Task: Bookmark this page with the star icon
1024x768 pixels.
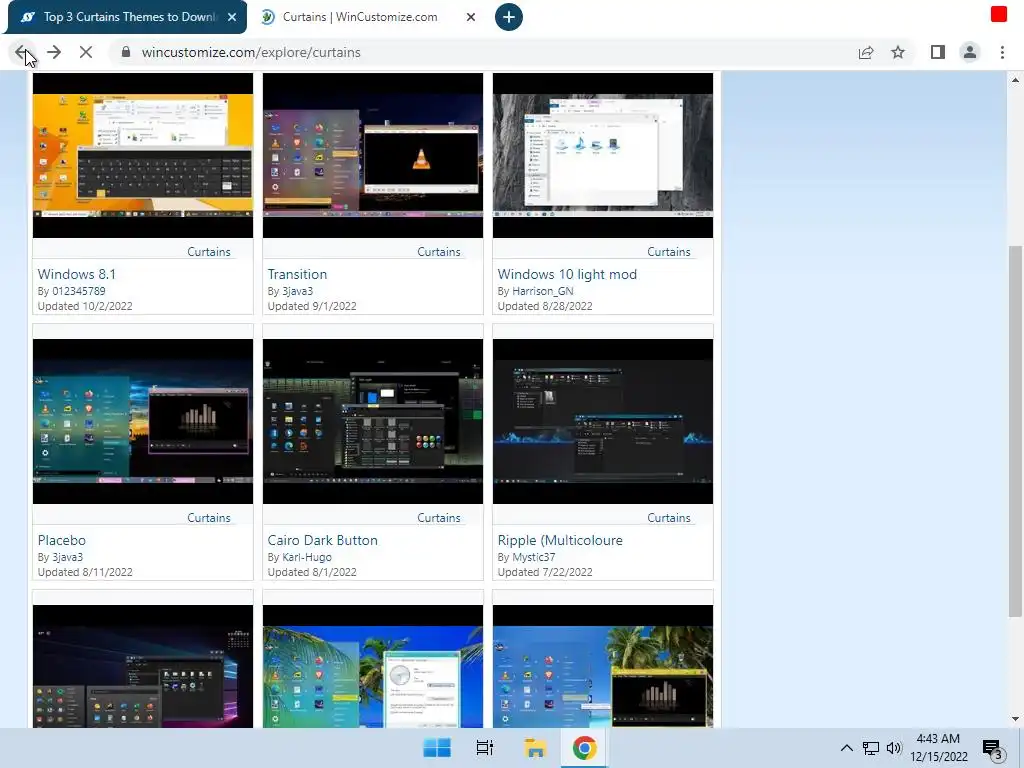Action: 898,52
